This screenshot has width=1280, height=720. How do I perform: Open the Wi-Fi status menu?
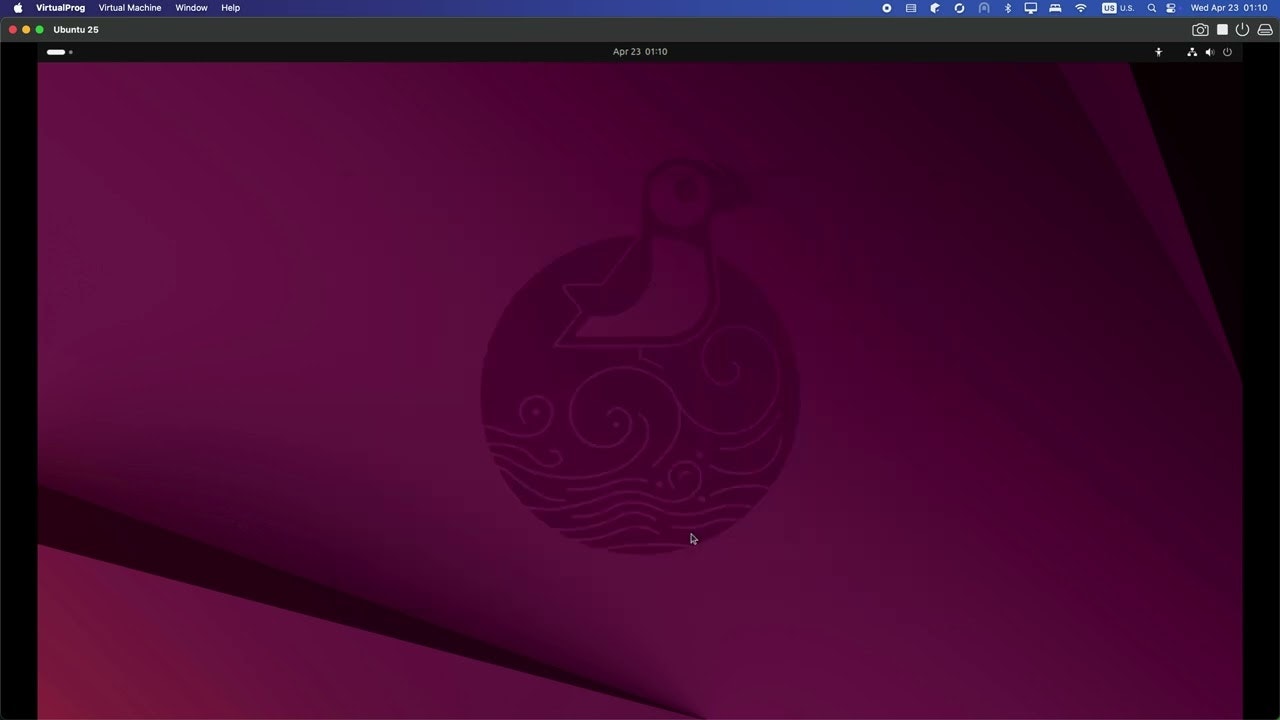tap(1080, 8)
